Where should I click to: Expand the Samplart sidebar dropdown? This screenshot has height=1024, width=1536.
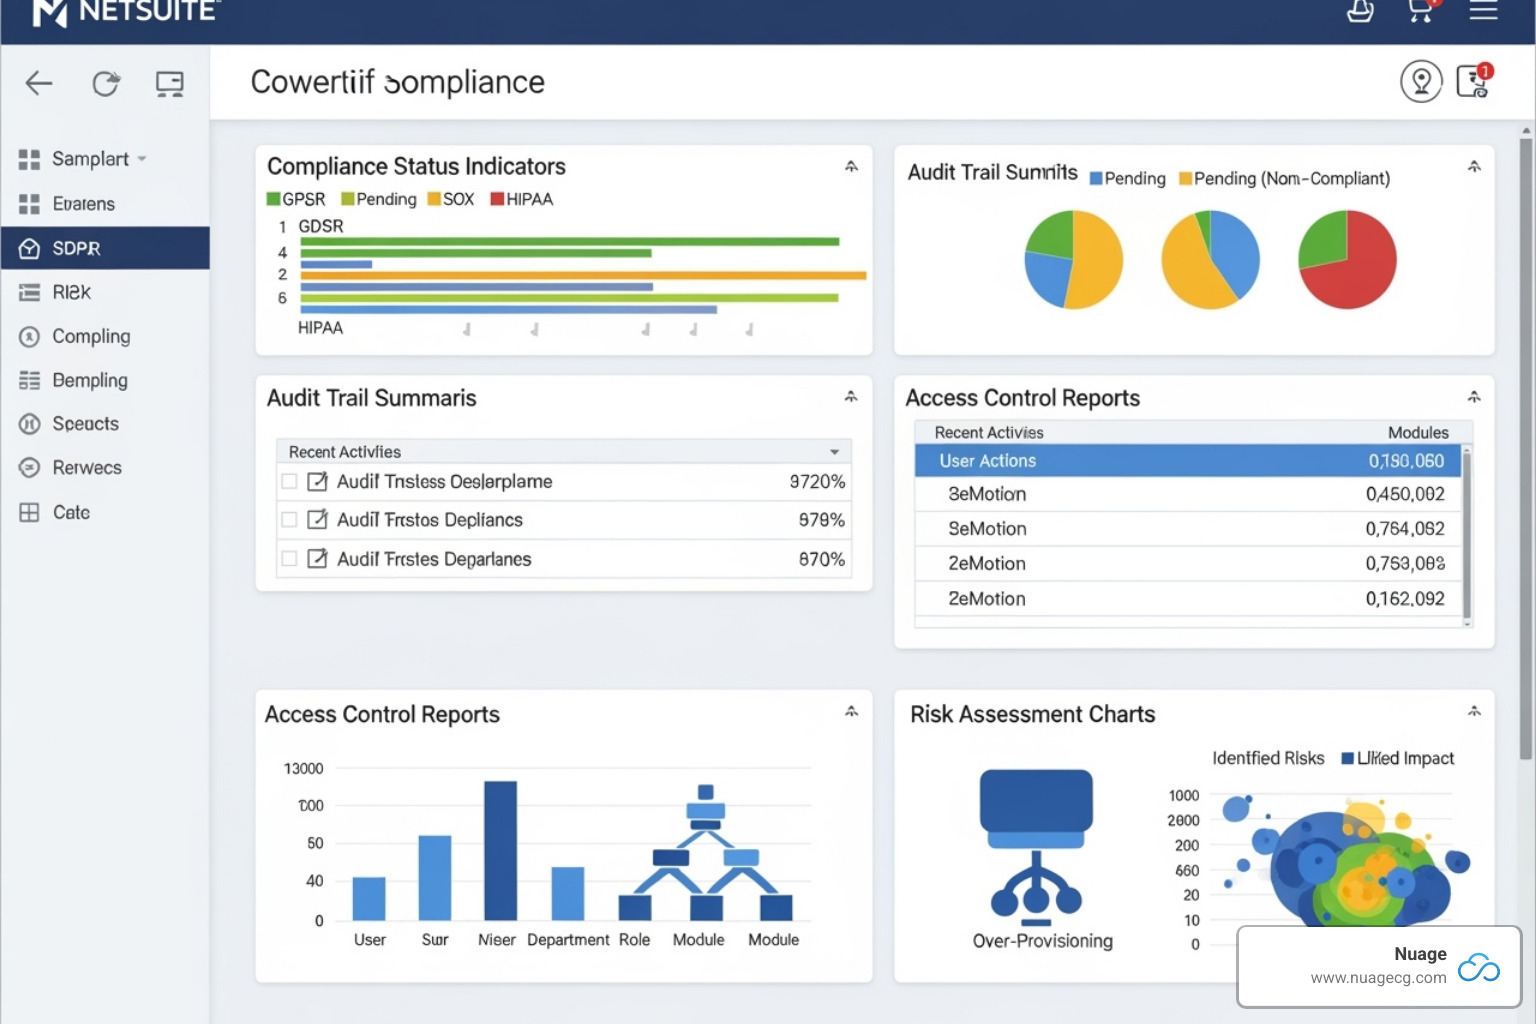pos(142,159)
